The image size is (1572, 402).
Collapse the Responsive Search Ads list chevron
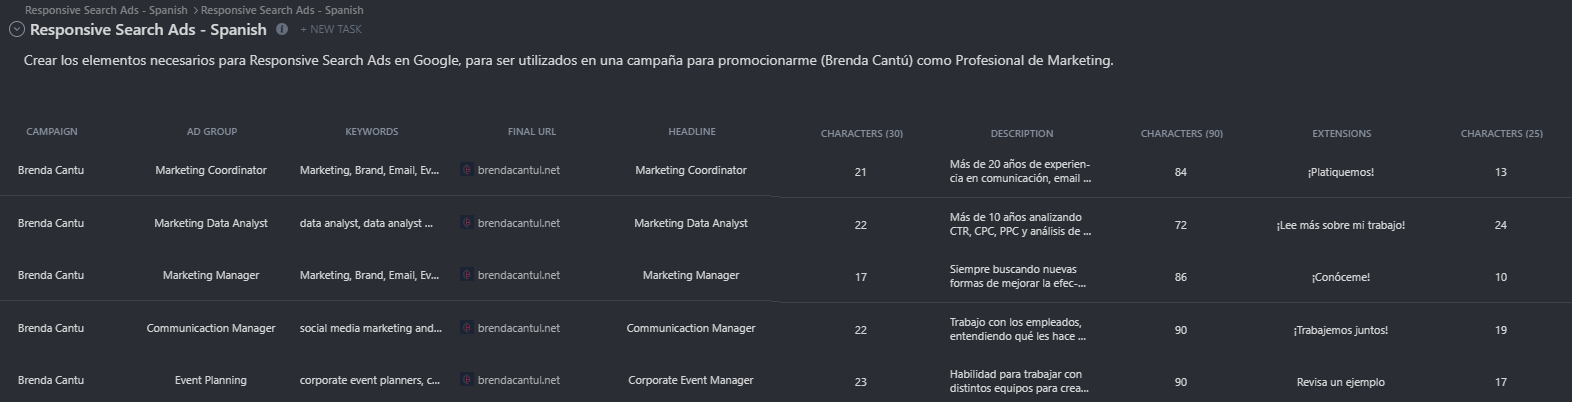pyautogui.click(x=16, y=30)
